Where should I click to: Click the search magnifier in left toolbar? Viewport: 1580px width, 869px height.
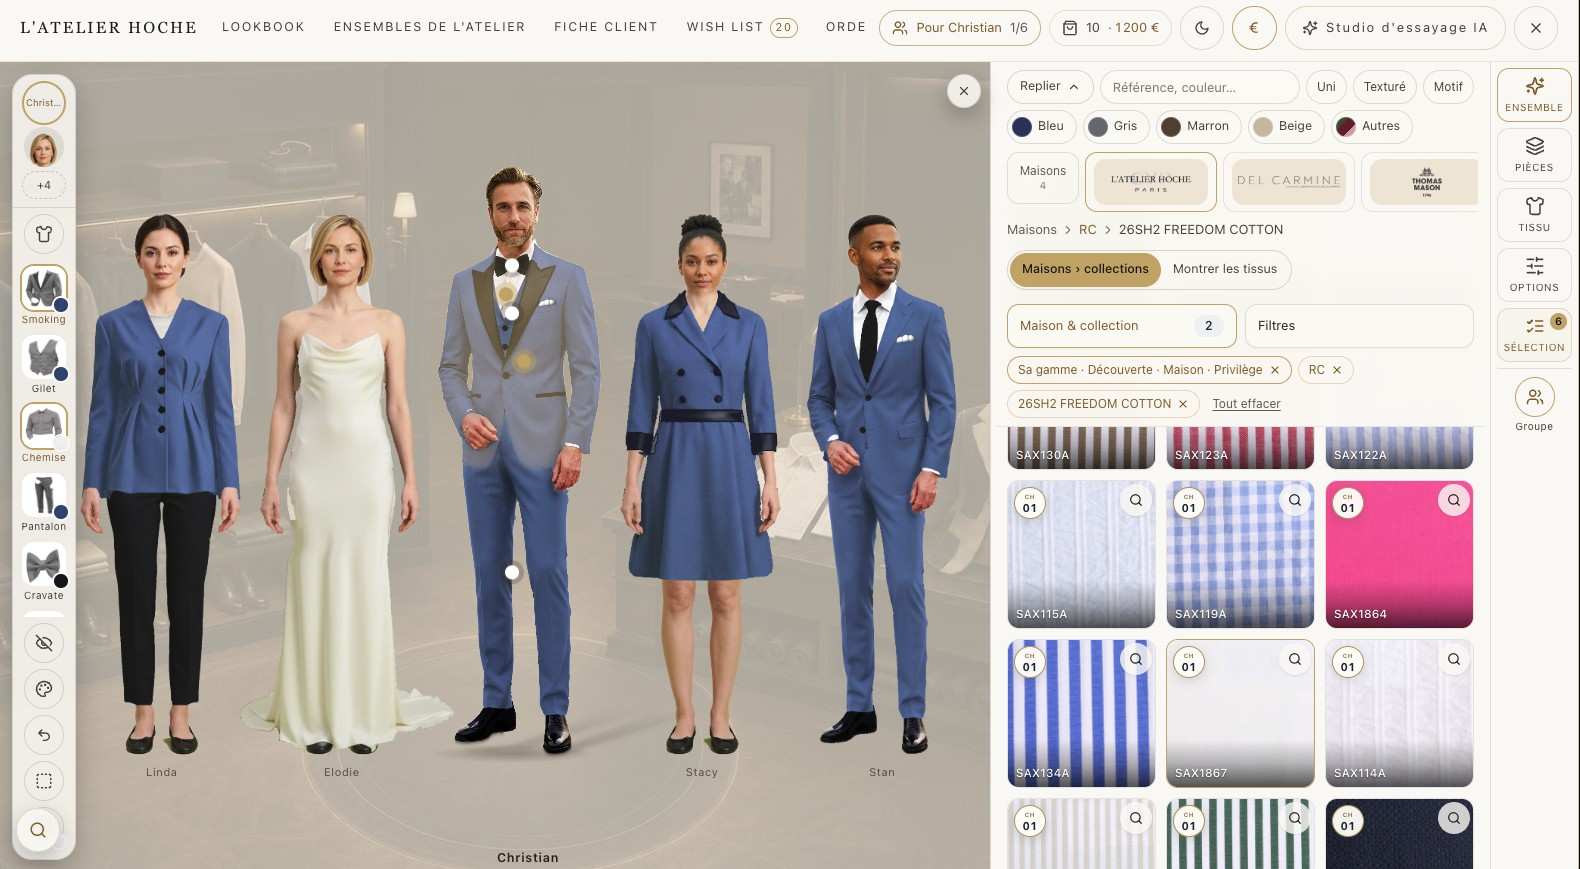[x=38, y=830]
